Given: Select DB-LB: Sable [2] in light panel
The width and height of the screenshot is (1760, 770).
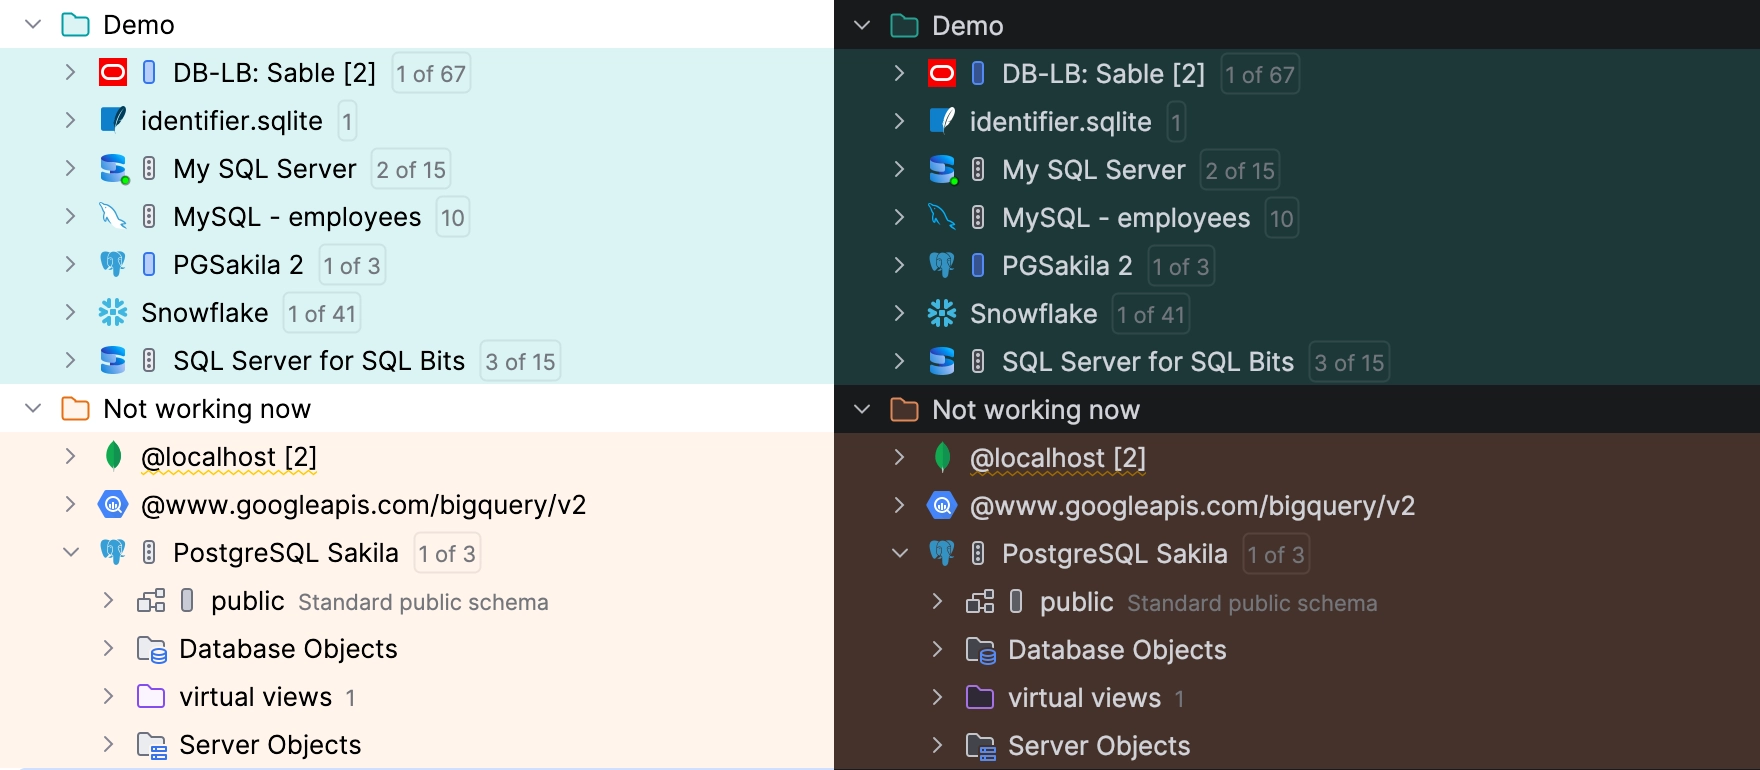Looking at the screenshot, I should coord(275,73).
